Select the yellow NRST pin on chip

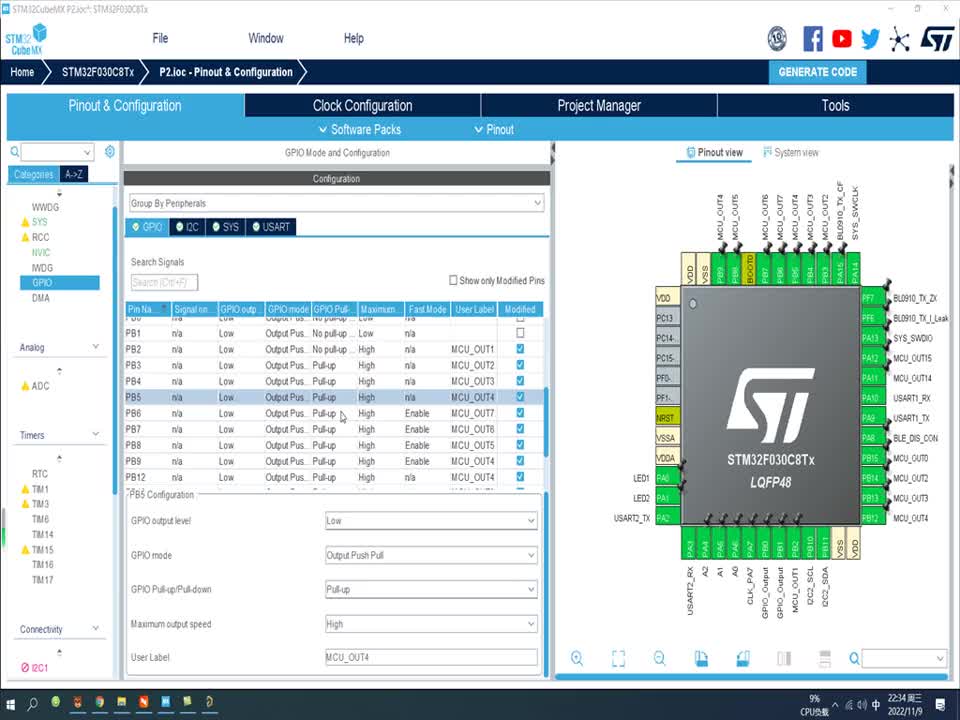(x=667, y=418)
